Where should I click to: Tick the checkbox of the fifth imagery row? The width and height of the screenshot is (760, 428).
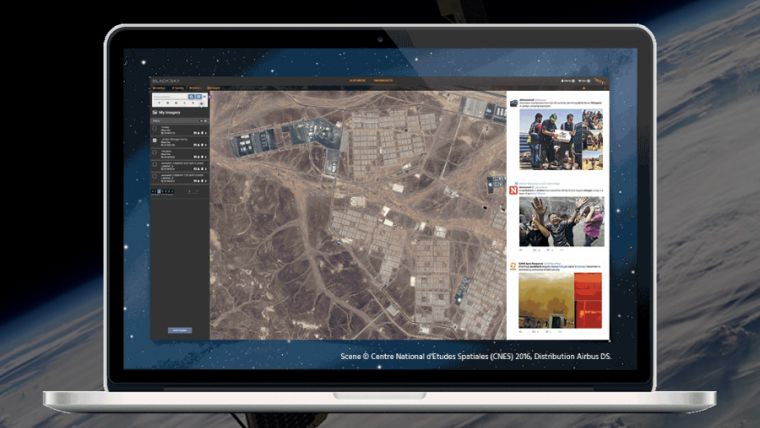[x=155, y=176]
